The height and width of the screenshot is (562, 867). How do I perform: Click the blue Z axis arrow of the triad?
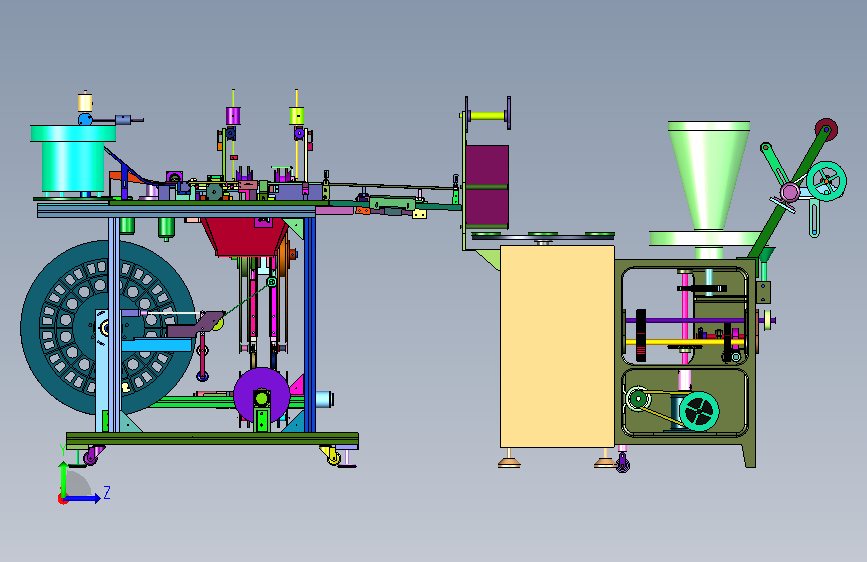click(83, 498)
